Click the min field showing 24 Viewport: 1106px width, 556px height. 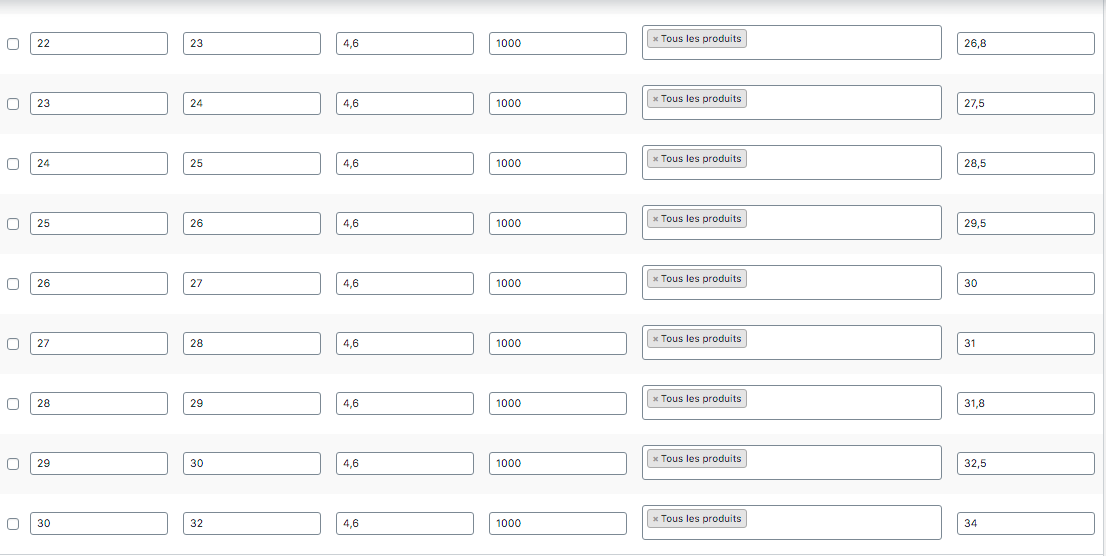click(x=99, y=163)
